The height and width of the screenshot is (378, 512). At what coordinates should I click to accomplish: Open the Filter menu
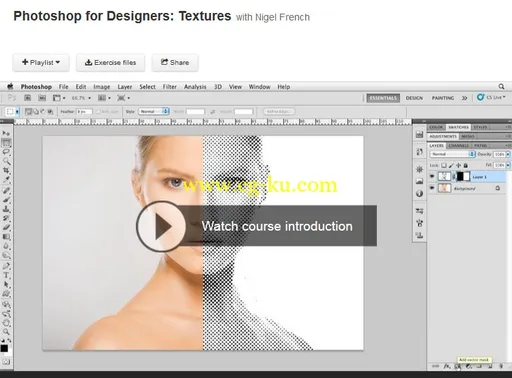(x=170, y=87)
